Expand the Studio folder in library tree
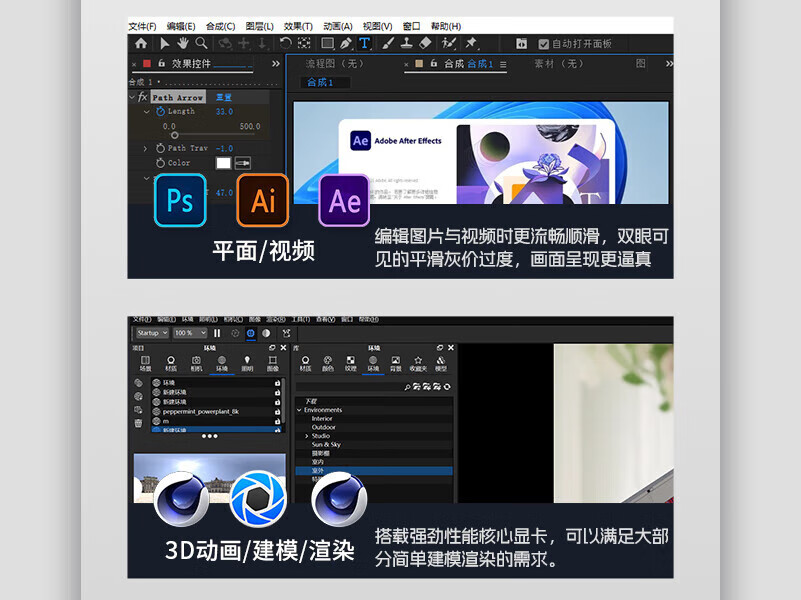 307,436
